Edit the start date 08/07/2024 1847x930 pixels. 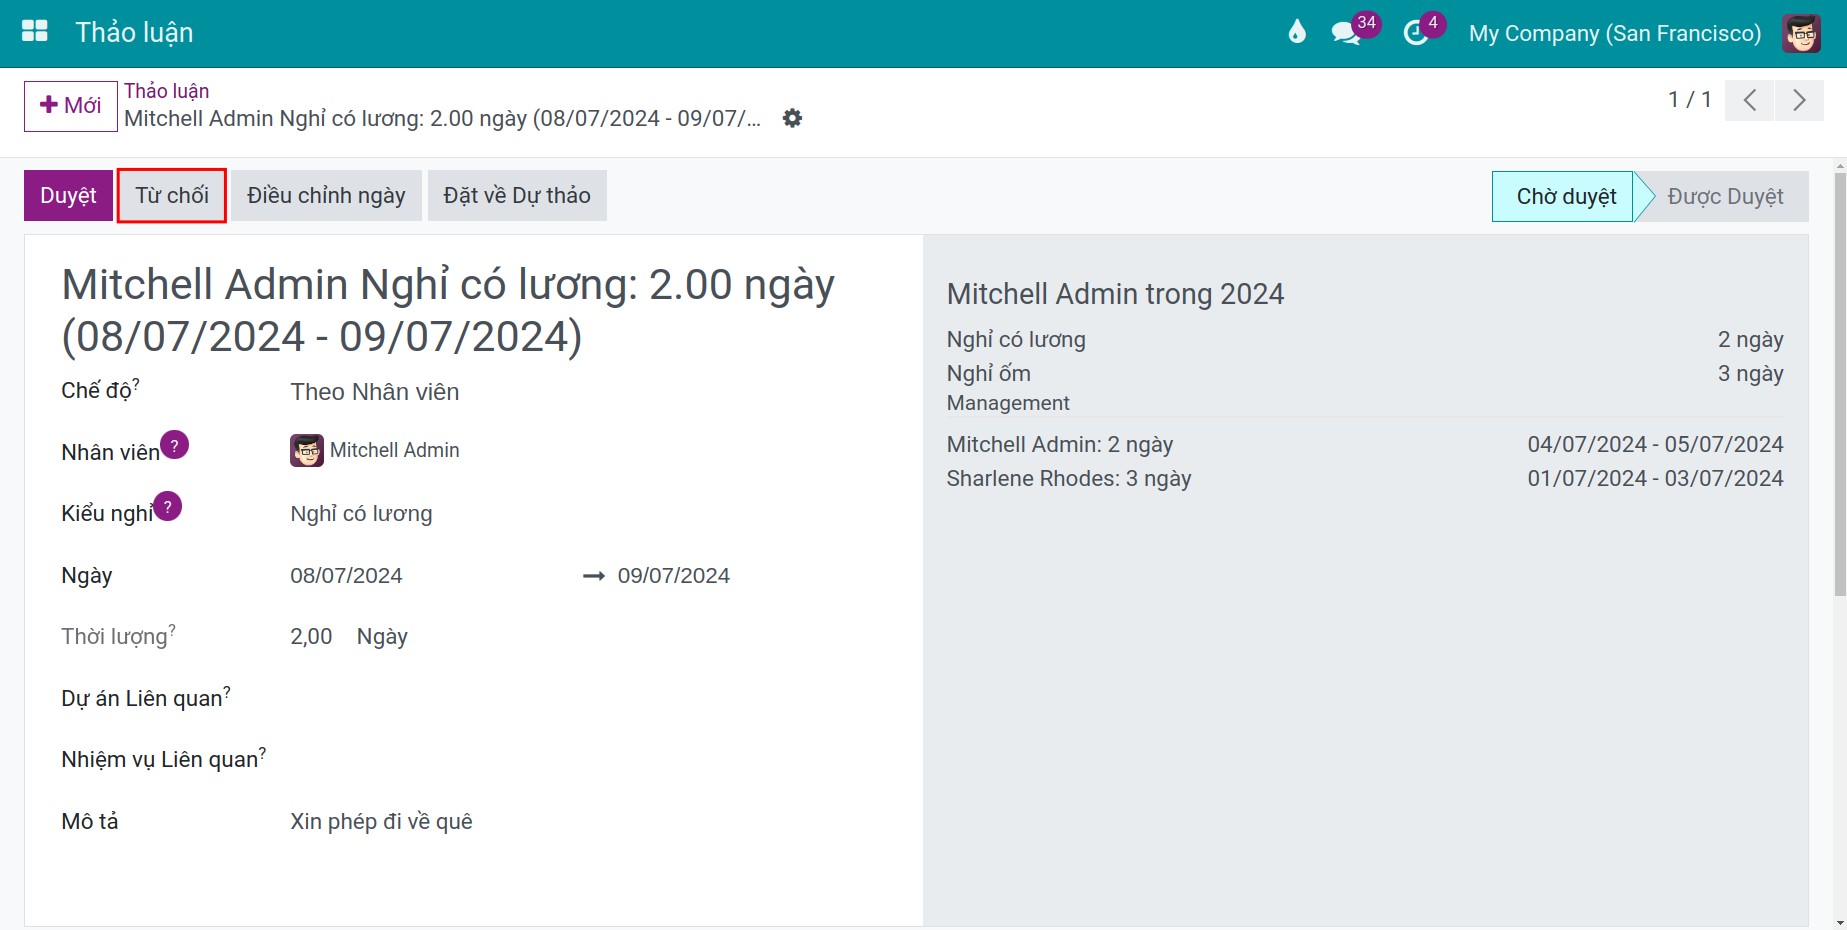tap(346, 576)
